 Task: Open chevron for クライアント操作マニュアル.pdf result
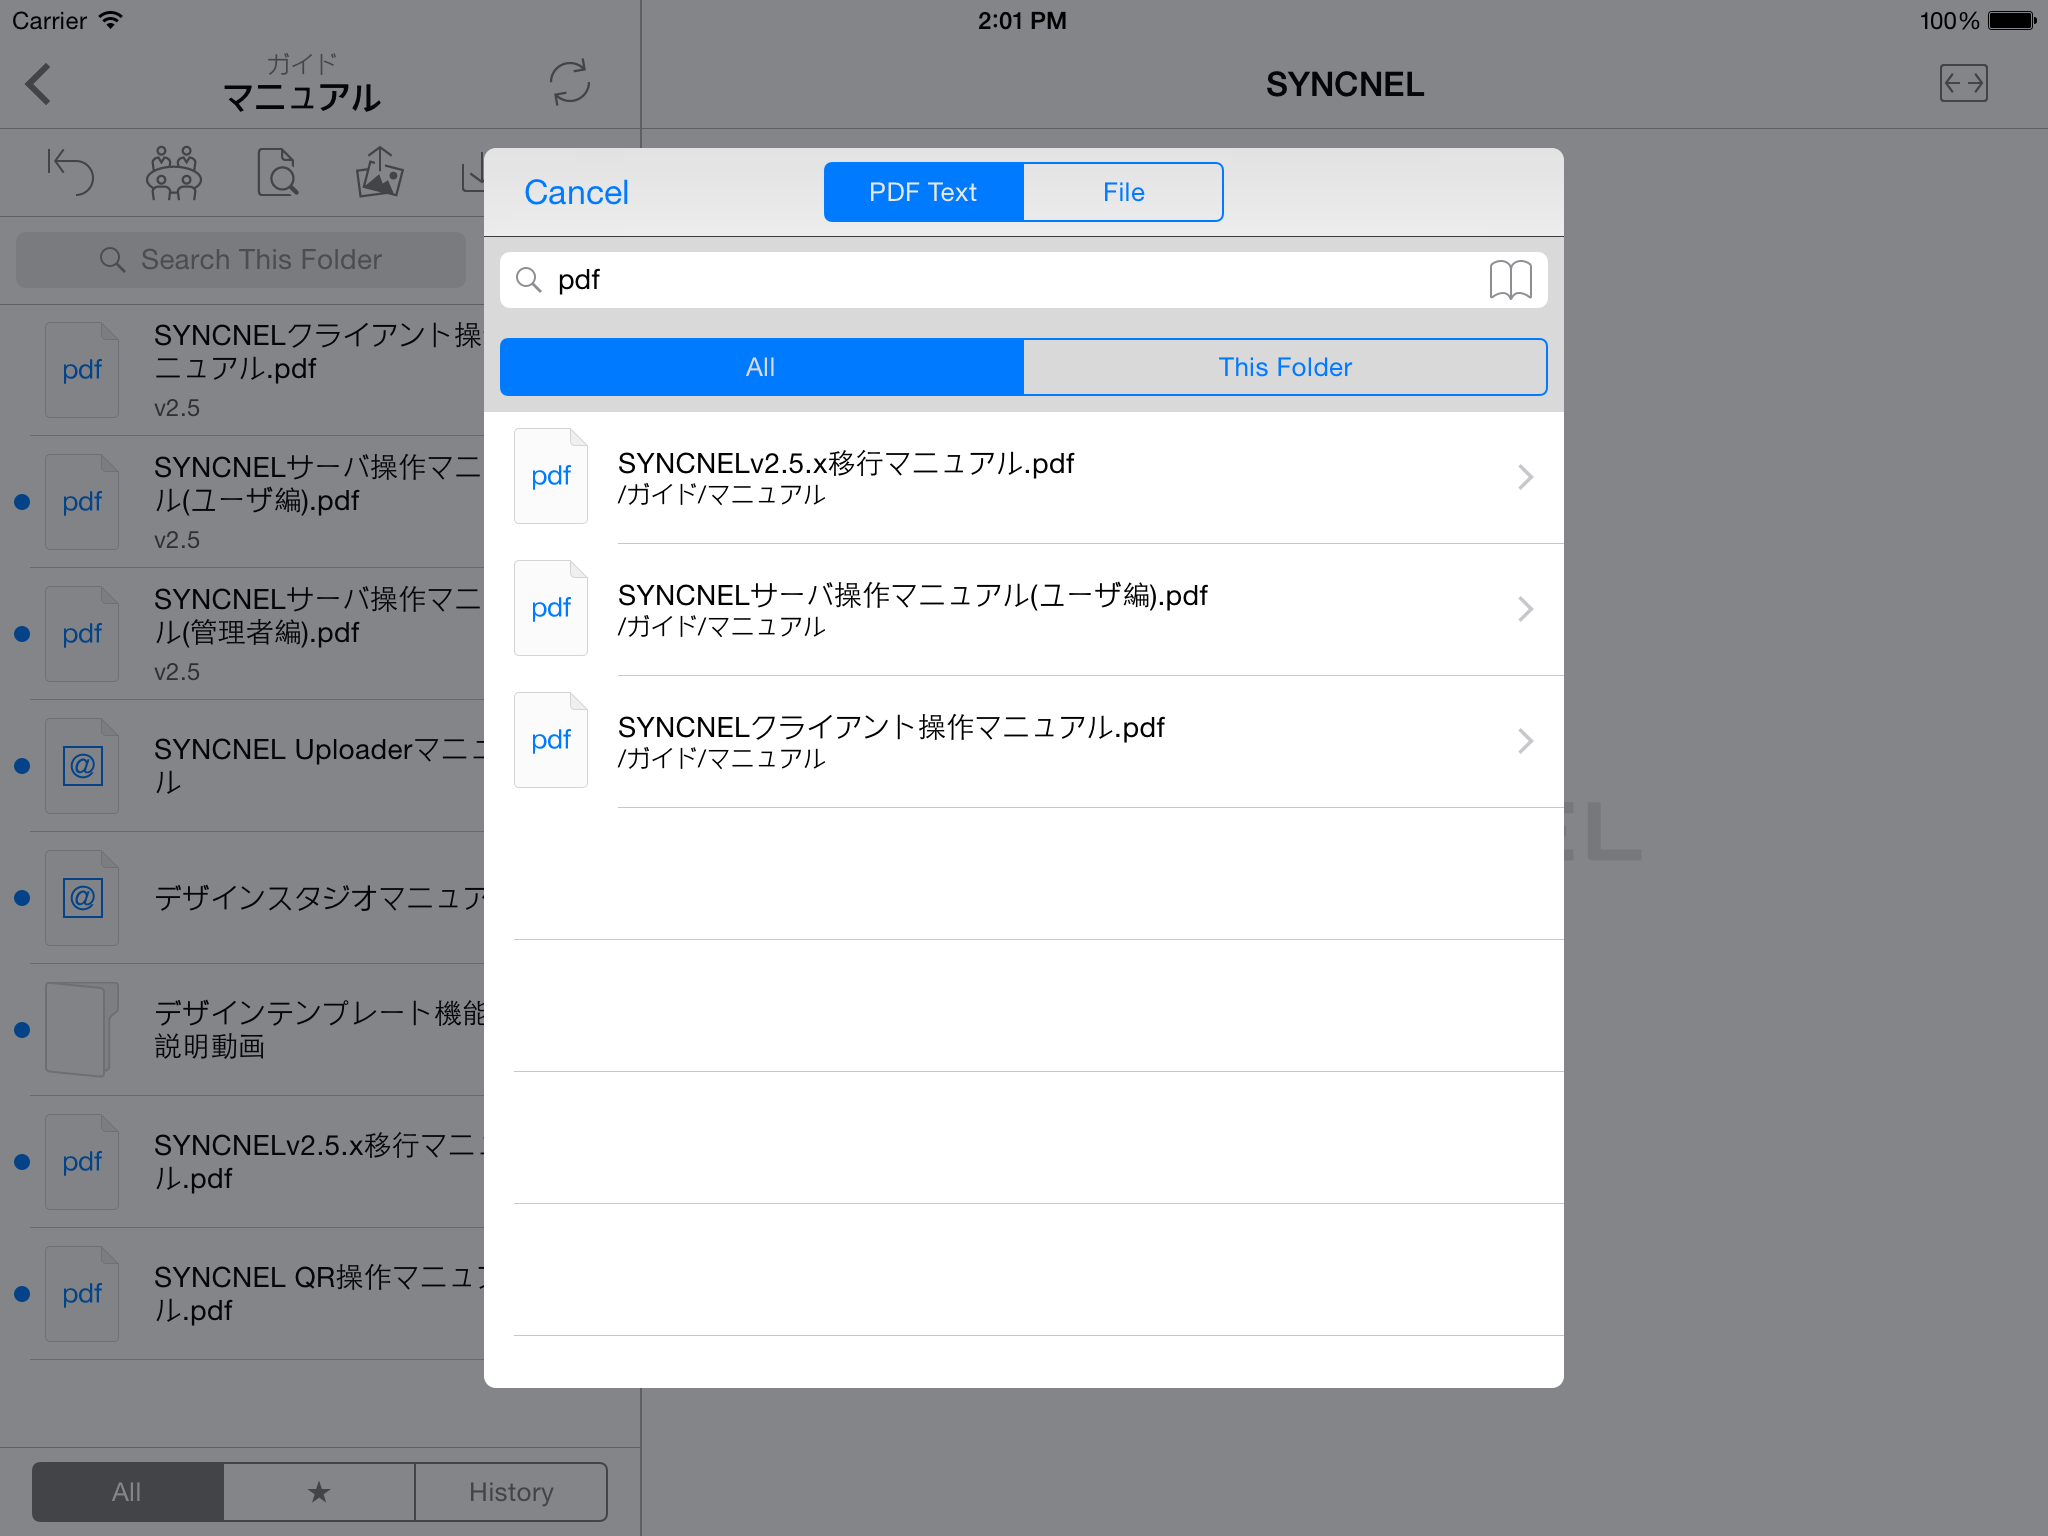click(1525, 741)
